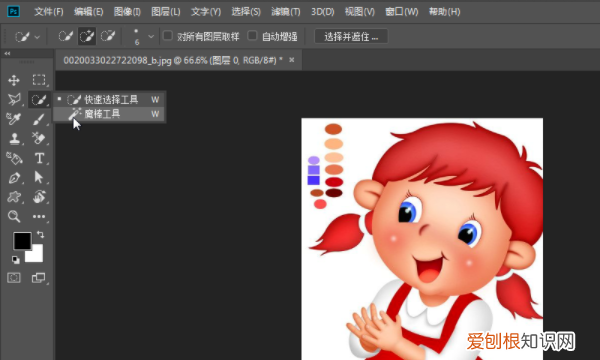
Task: Open the 窗口(W) menu
Action: pyautogui.click(x=402, y=12)
